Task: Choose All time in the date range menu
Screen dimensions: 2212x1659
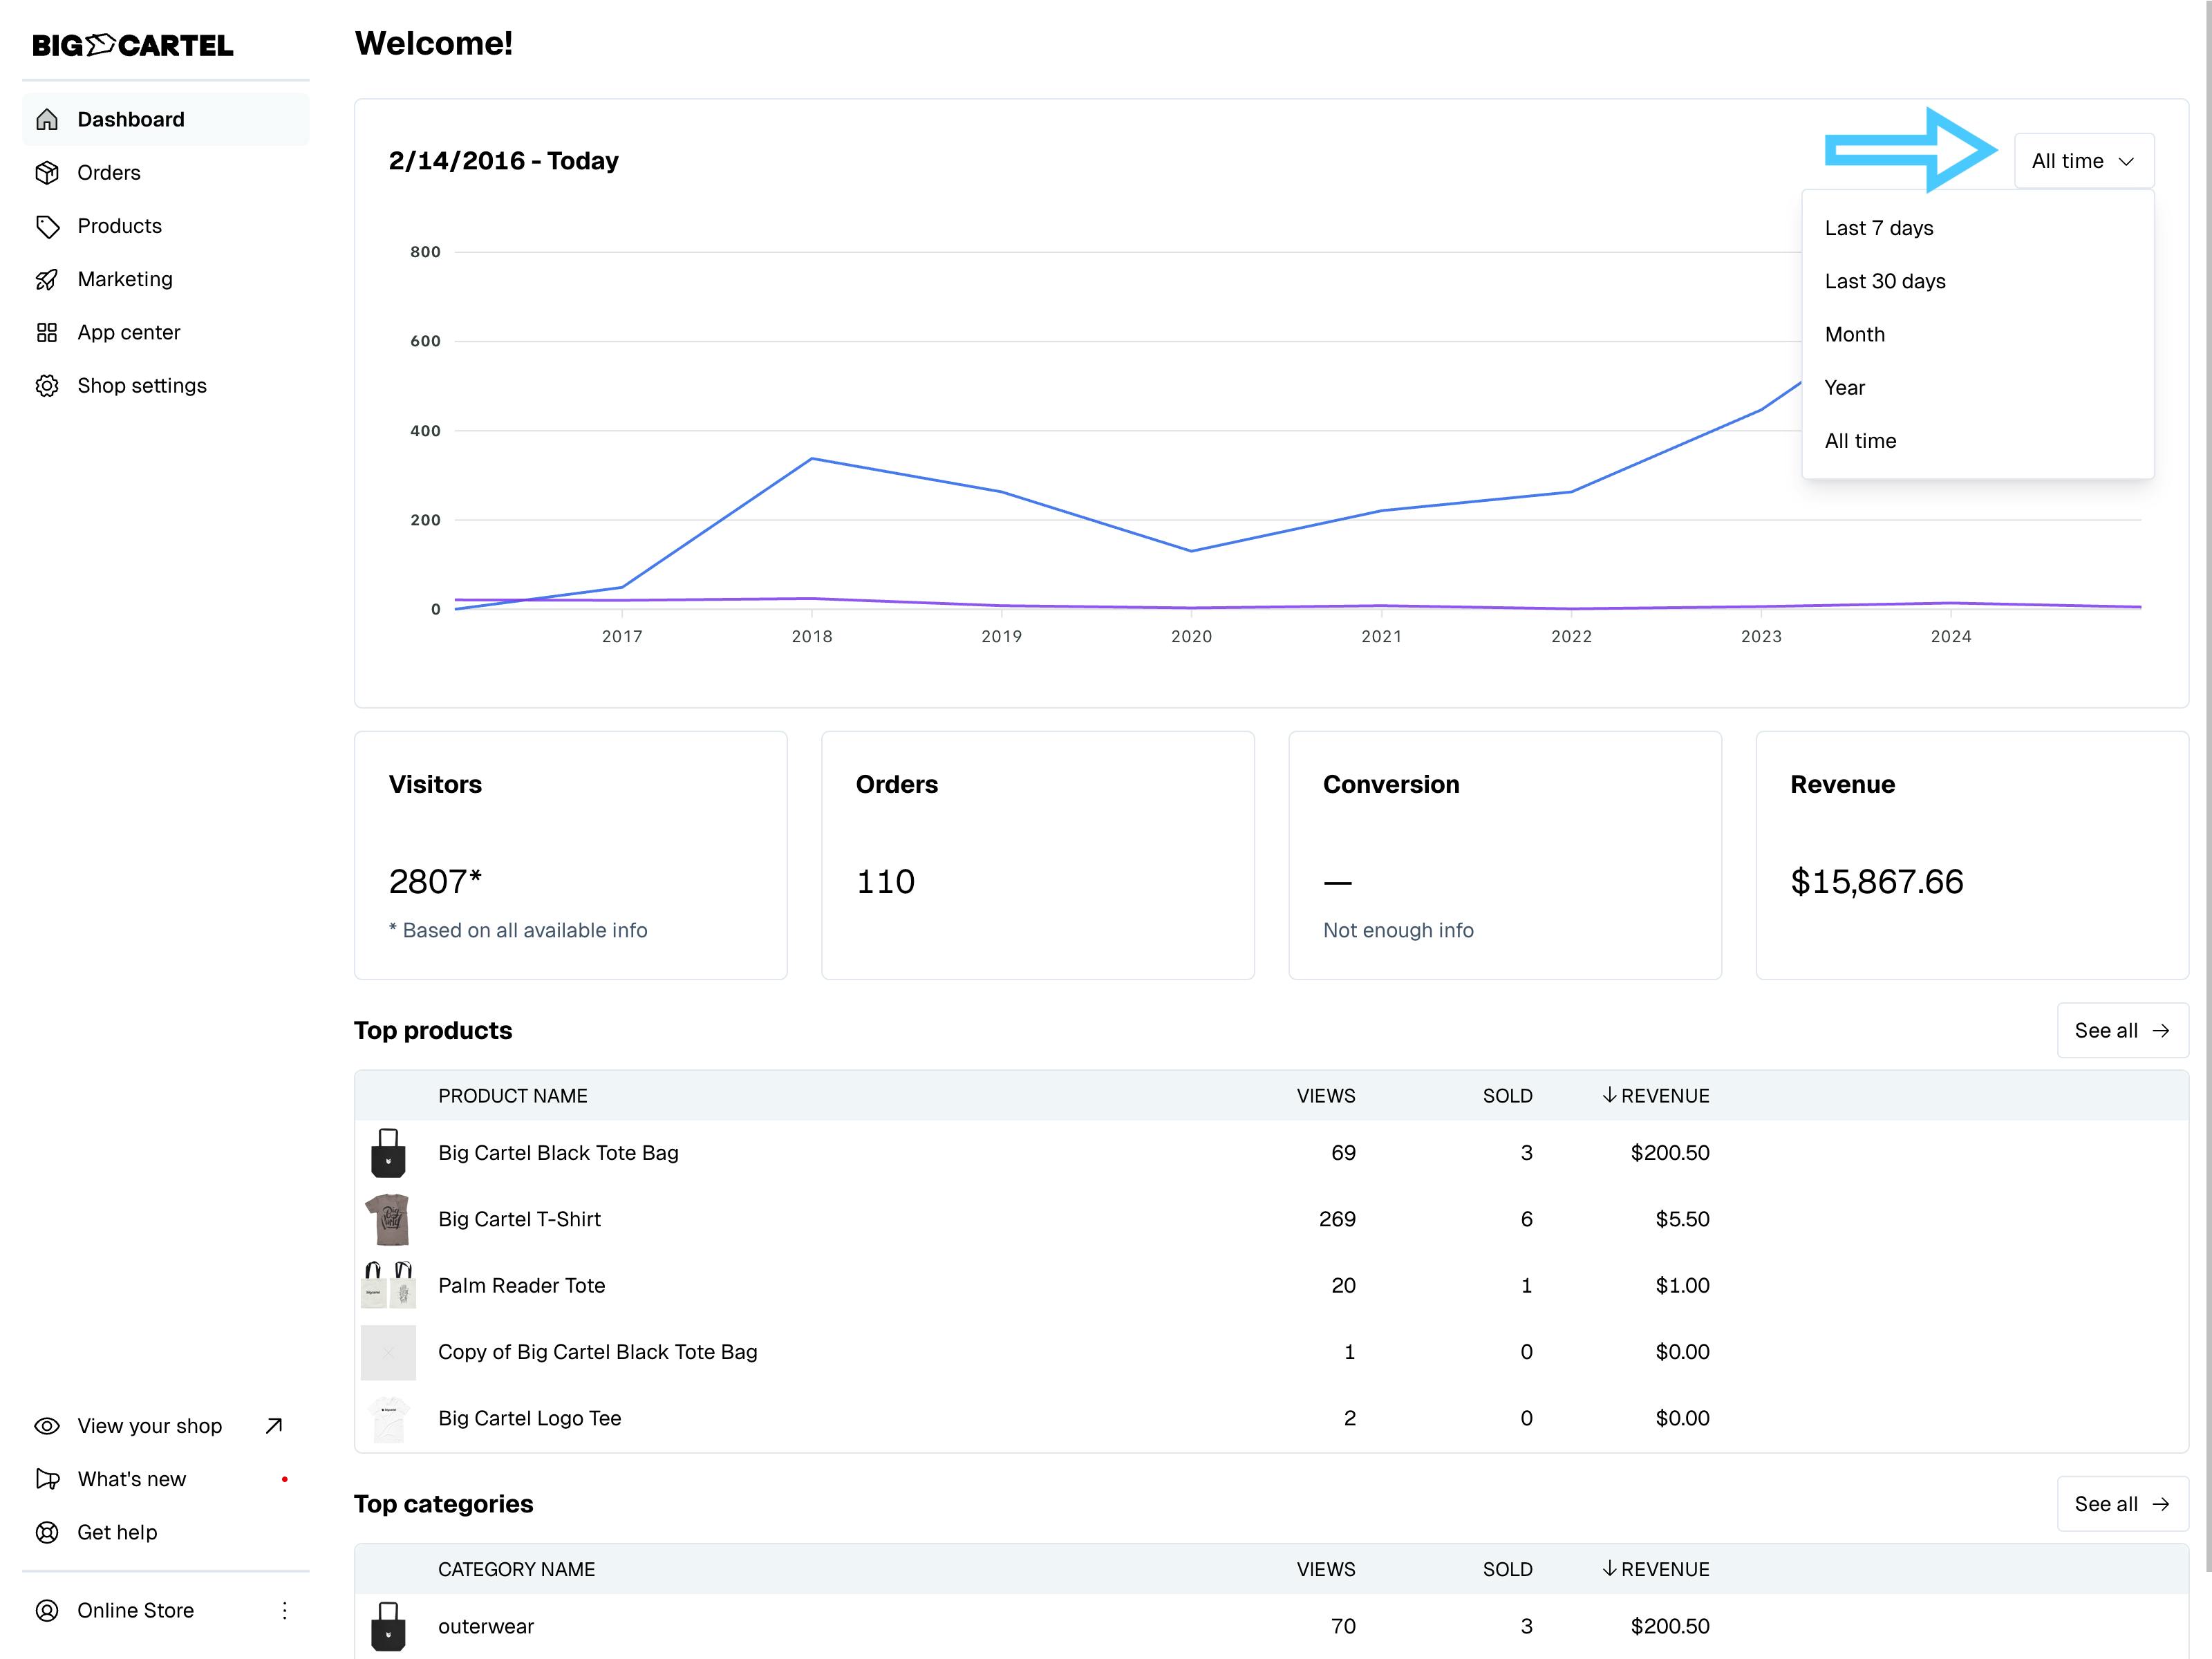Action: (1977, 441)
